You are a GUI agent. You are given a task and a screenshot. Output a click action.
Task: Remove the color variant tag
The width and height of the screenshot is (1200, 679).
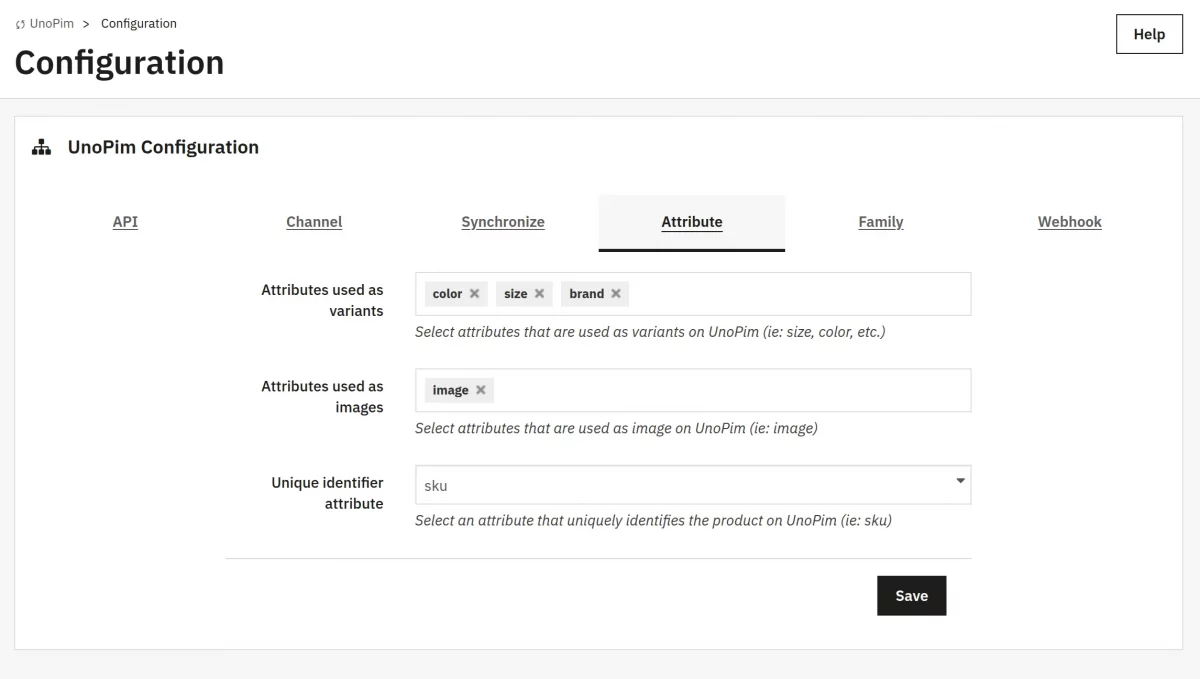click(x=474, y=294)
